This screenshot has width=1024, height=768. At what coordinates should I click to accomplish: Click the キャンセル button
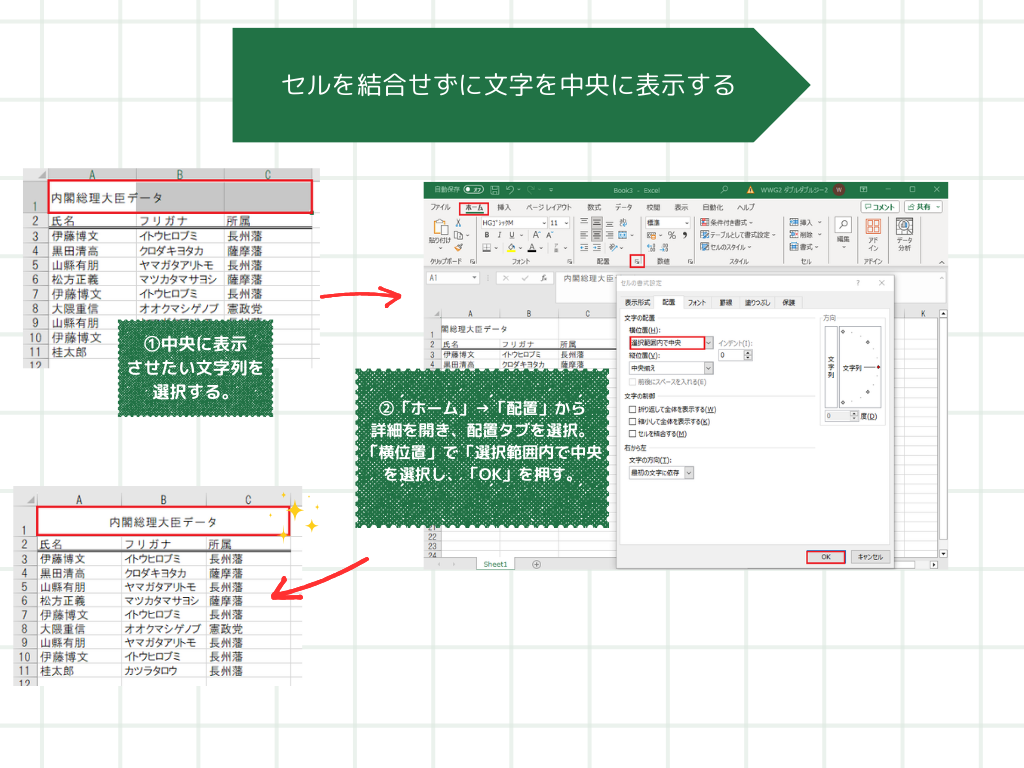click(x=870, y=555)
